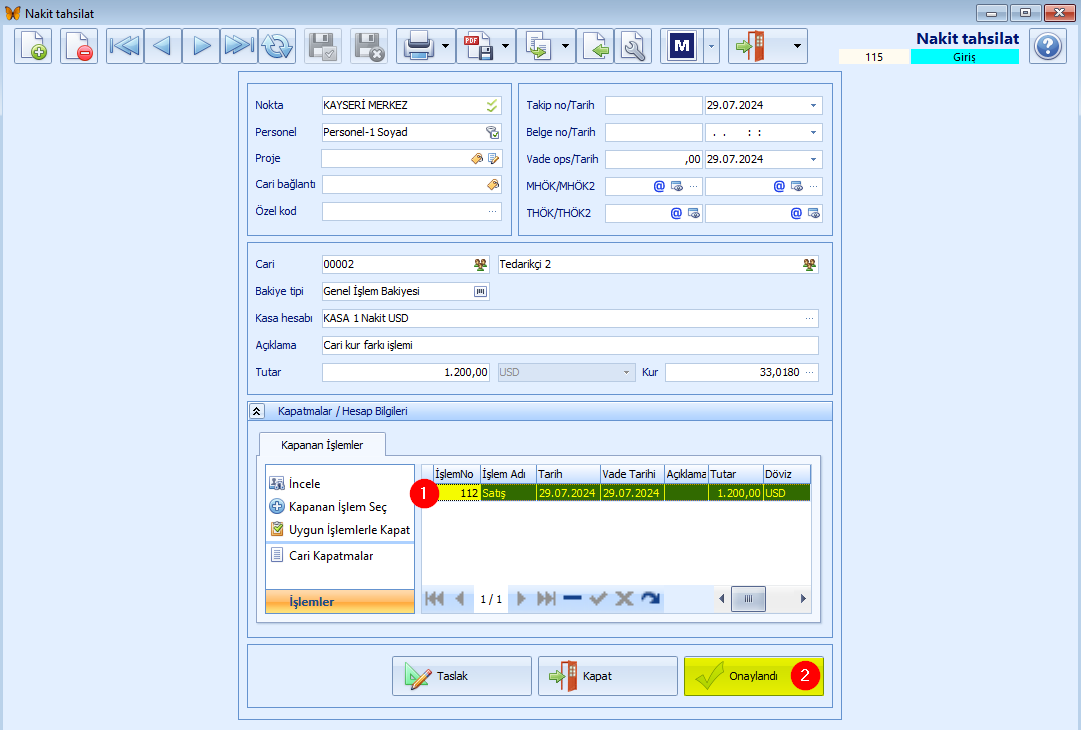Click the orange tag icon in Proje field
The height and width of the screenshot is (730, 1081).
(476, 159)
